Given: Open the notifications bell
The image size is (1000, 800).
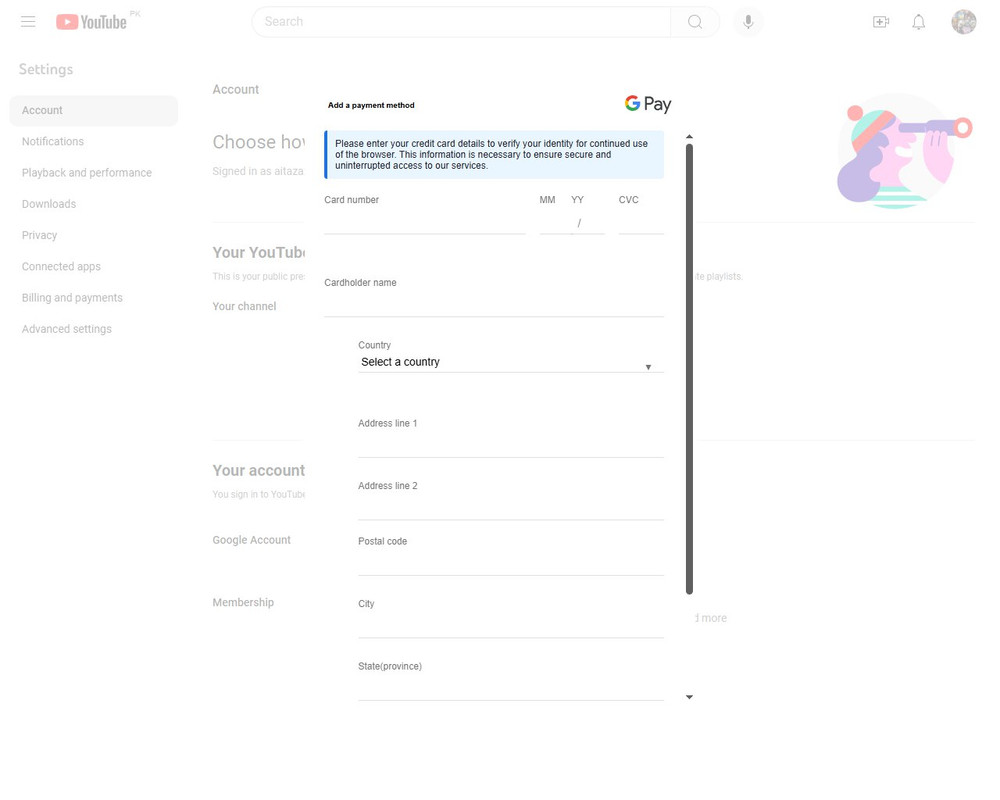Looking at the screenshot, I should click(918, 22).
